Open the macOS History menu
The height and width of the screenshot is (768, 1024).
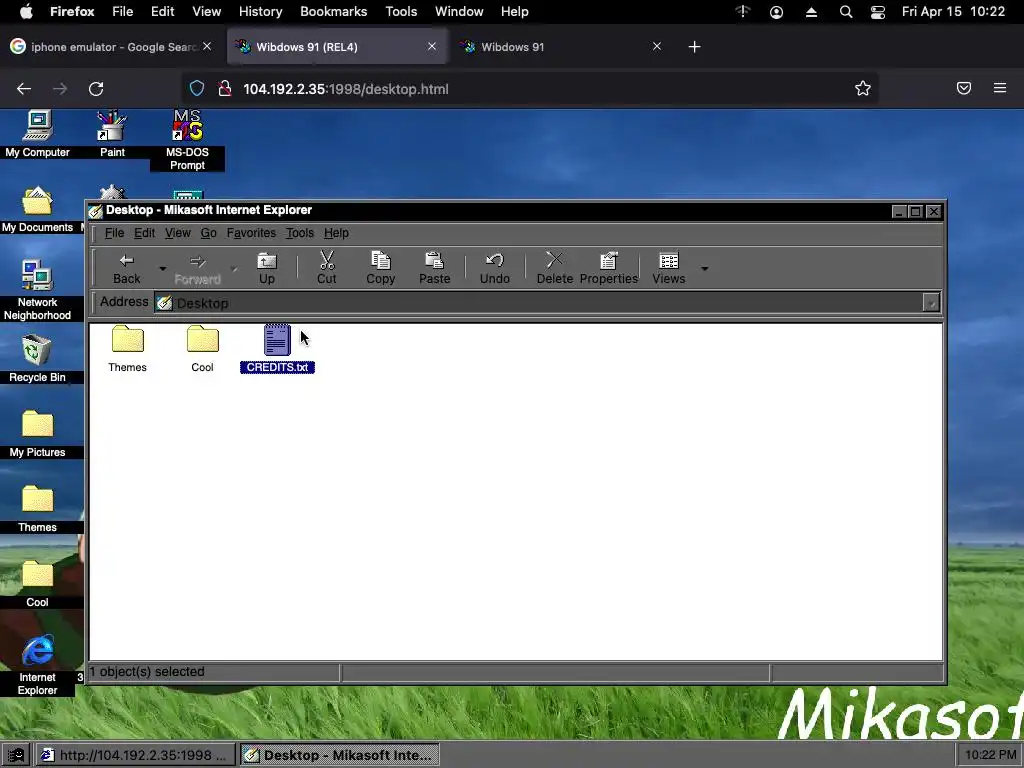point(260,12)
